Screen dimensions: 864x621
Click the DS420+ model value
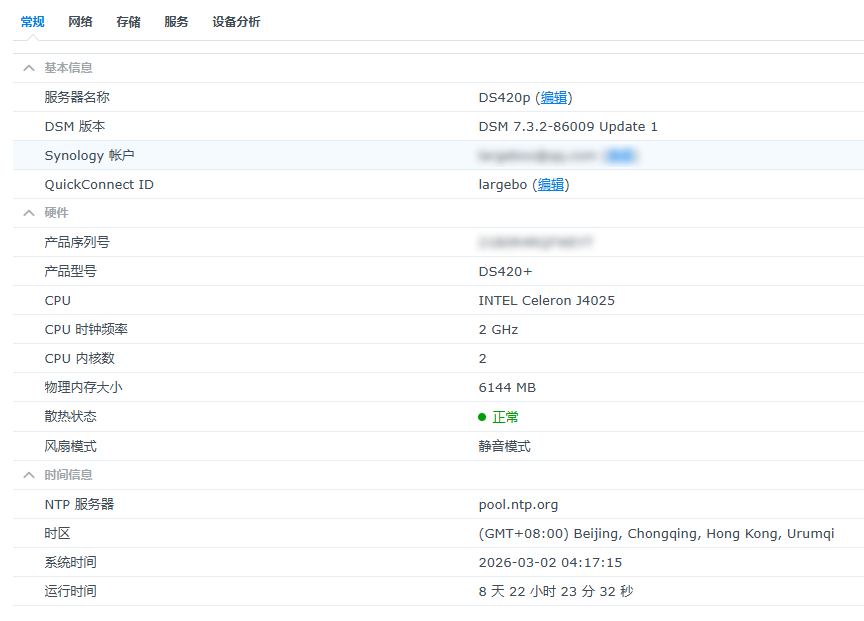(505, 272)
